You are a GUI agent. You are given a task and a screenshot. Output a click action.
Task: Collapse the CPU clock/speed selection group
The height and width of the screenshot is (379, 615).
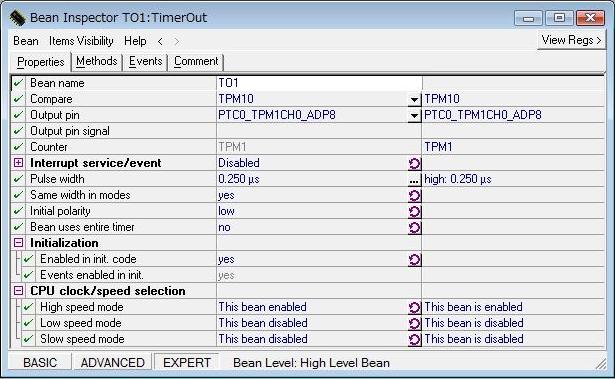[18, 291]
